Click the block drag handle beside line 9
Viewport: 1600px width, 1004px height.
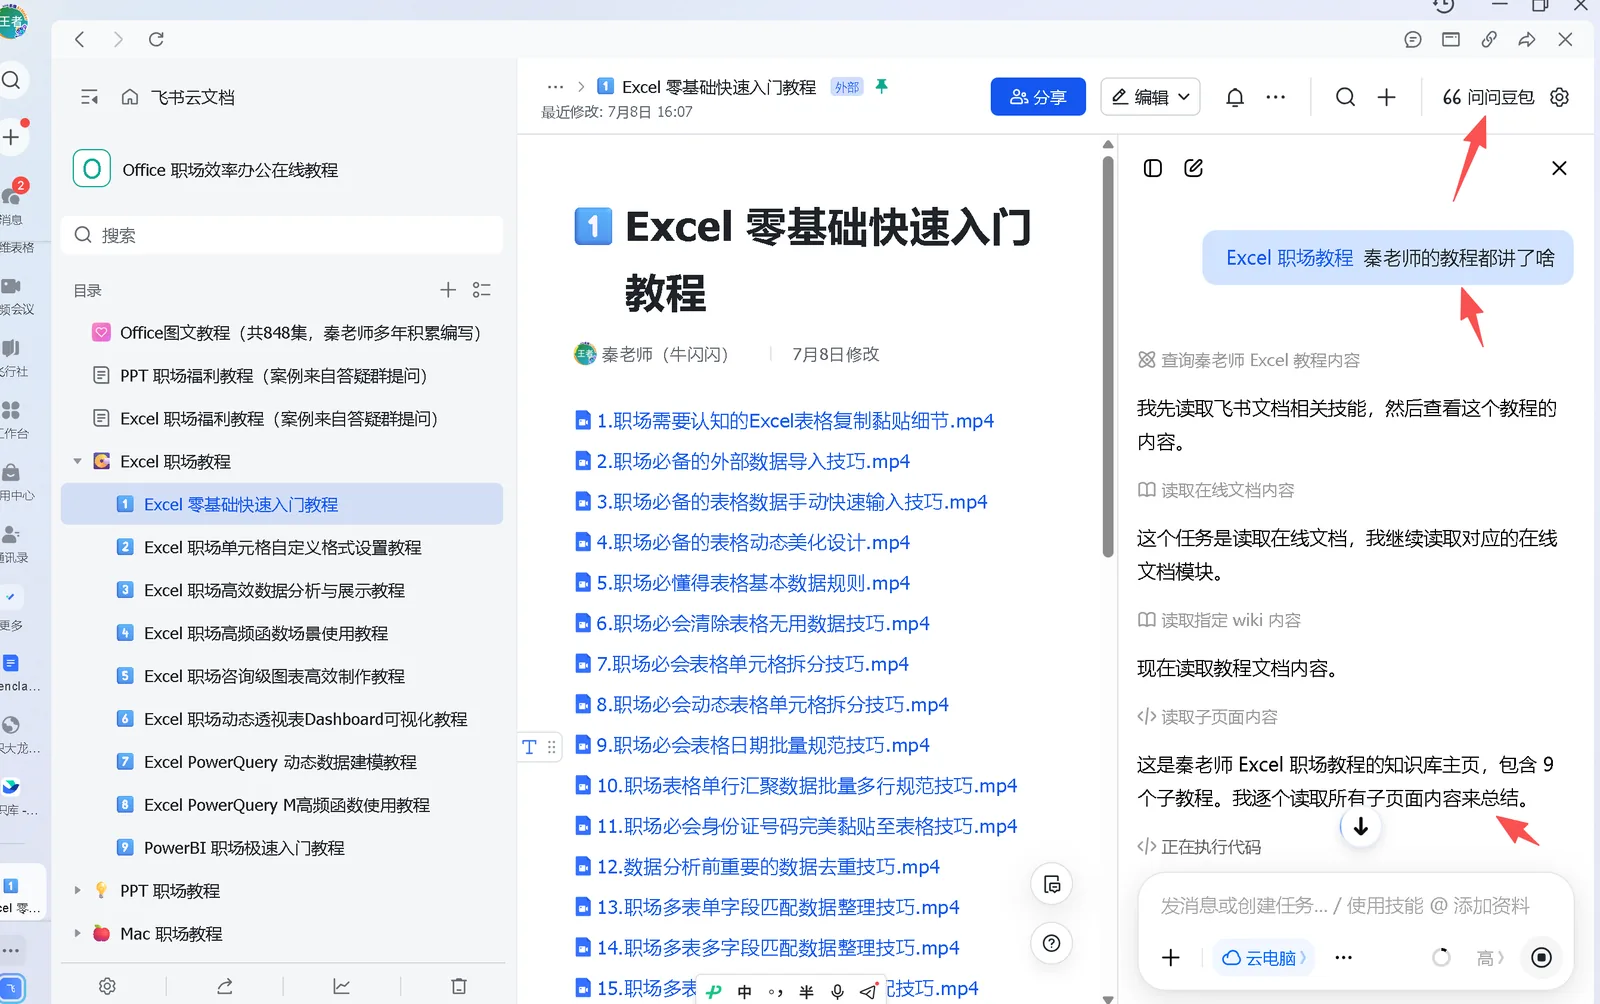click(552, 746)
